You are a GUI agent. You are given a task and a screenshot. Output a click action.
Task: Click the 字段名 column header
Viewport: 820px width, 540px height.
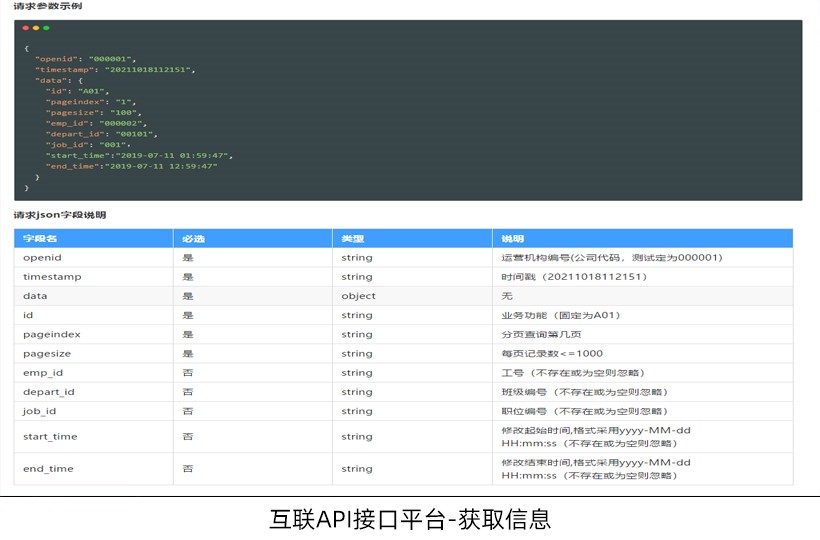pyautogui.click(x=40, y=239)
